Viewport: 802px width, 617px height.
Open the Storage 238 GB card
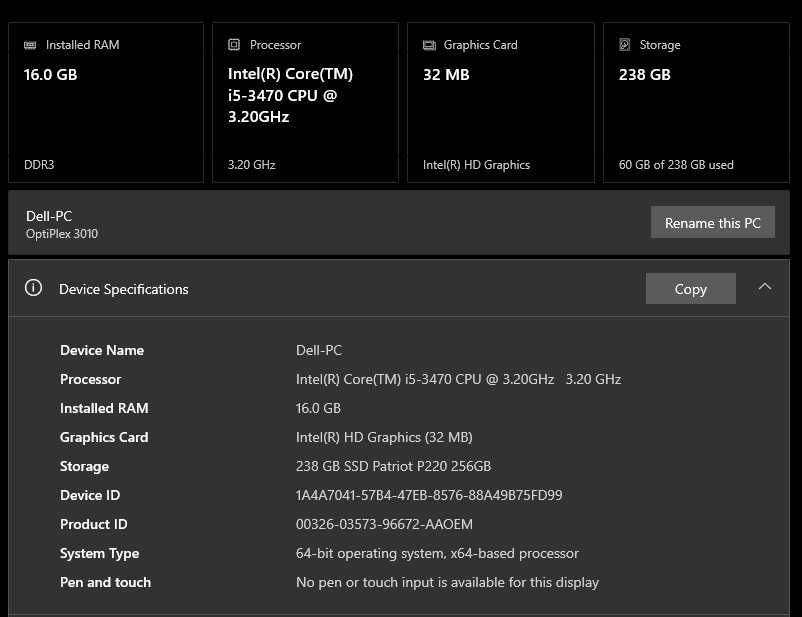click(696, 104)
